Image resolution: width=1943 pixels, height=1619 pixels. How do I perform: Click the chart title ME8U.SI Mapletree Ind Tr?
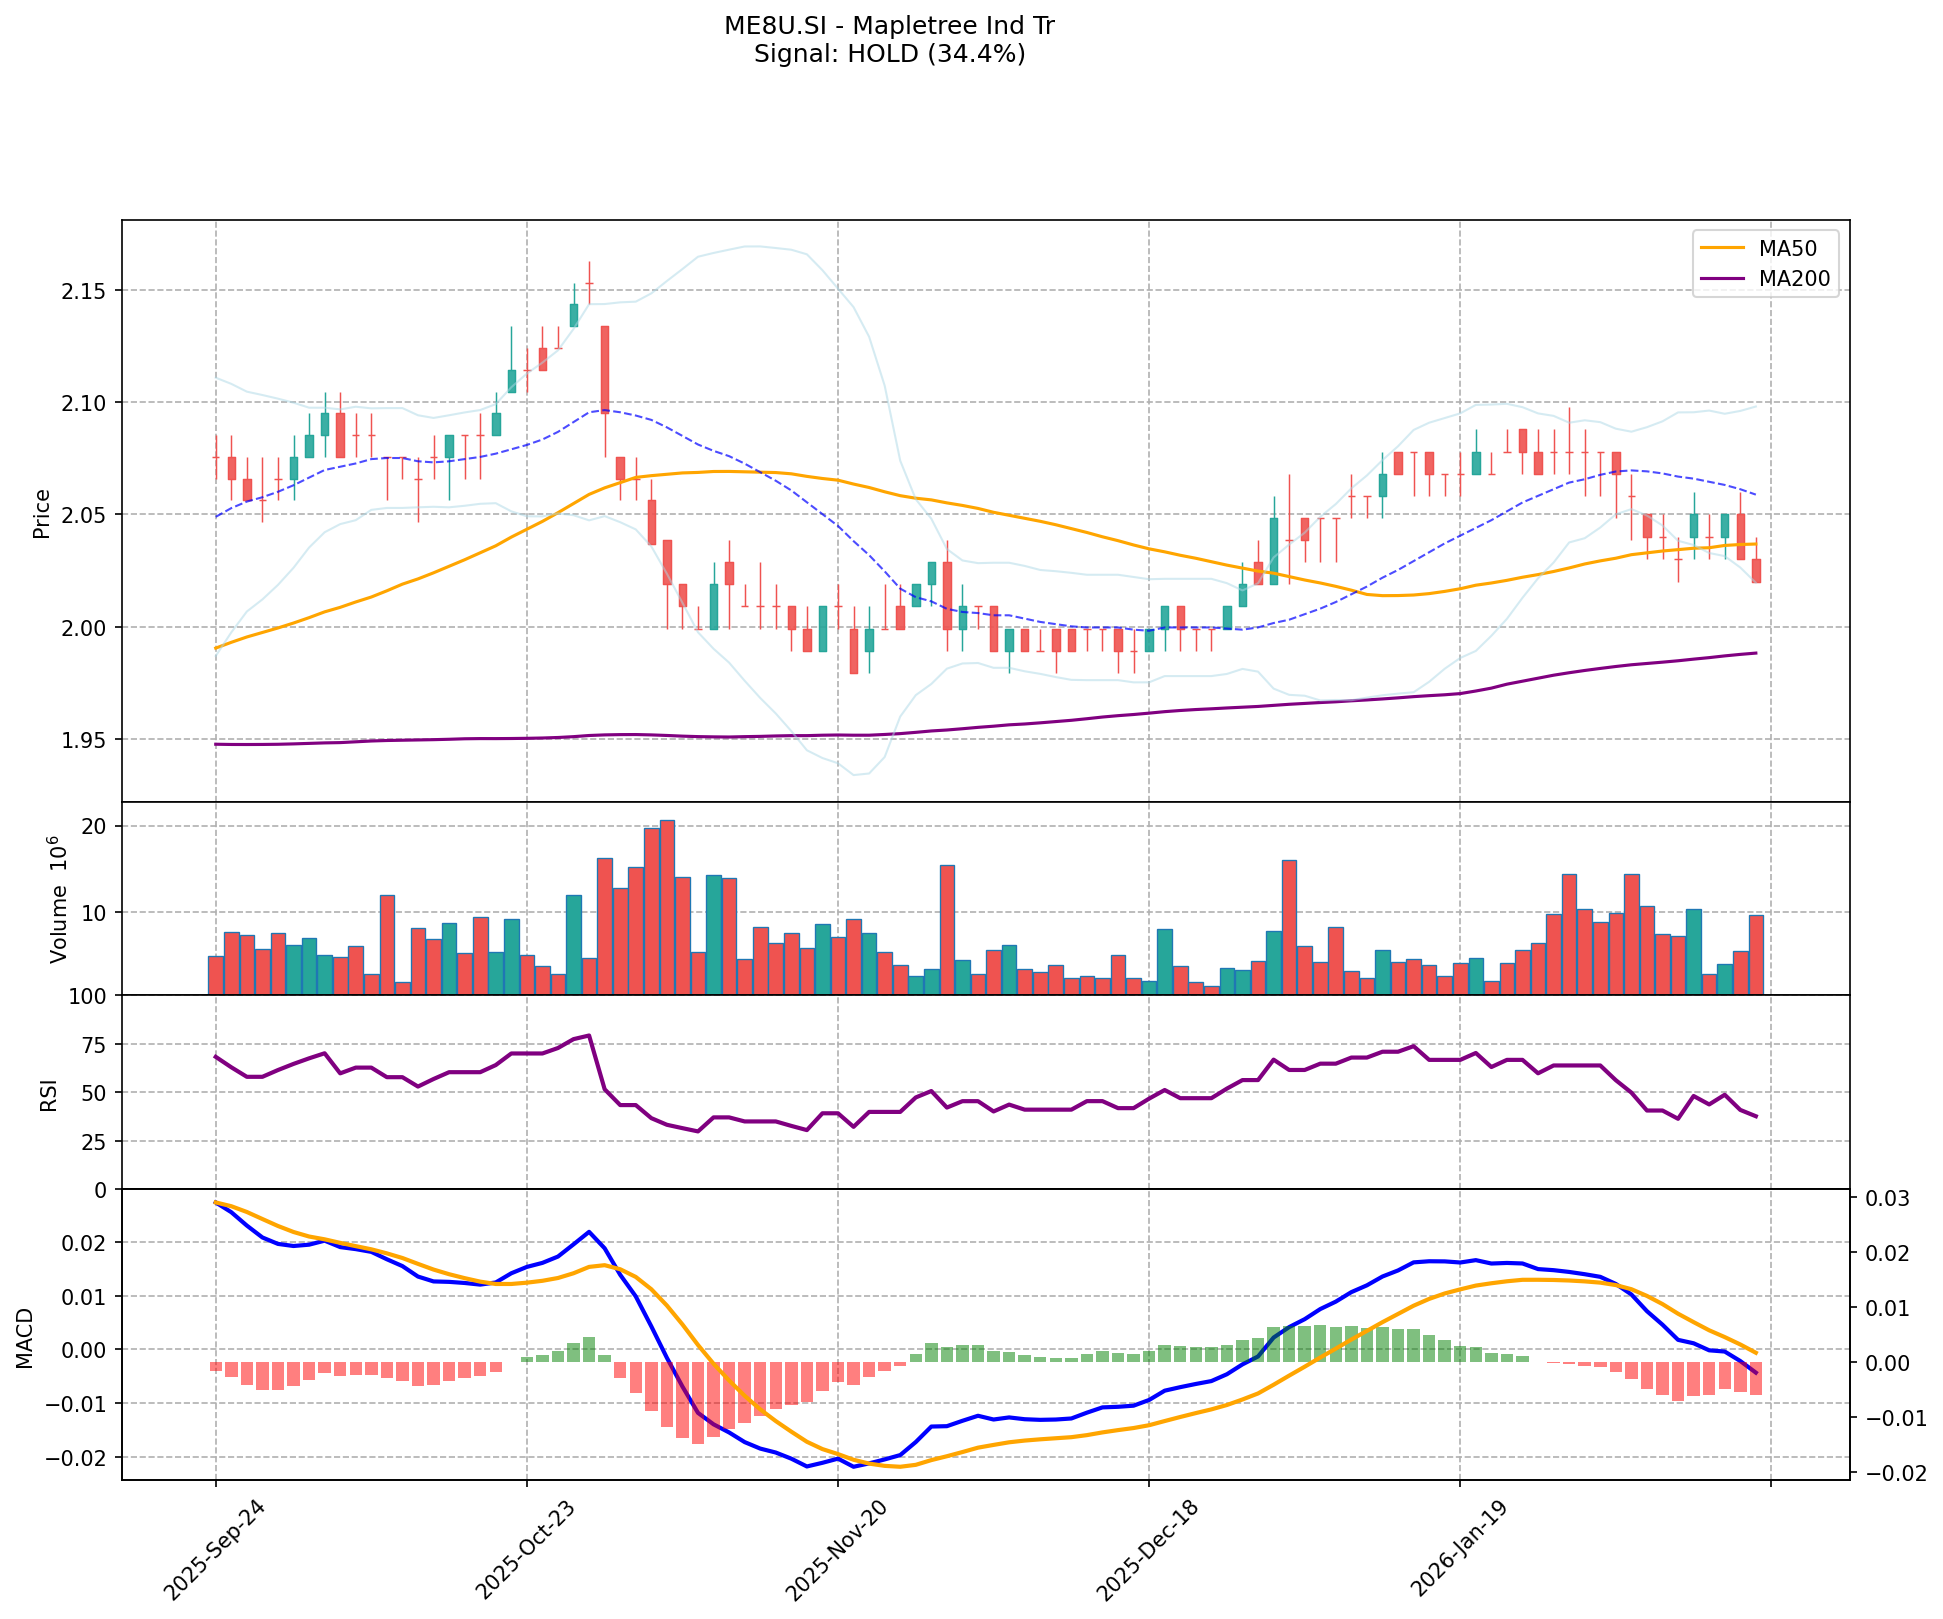889,26
